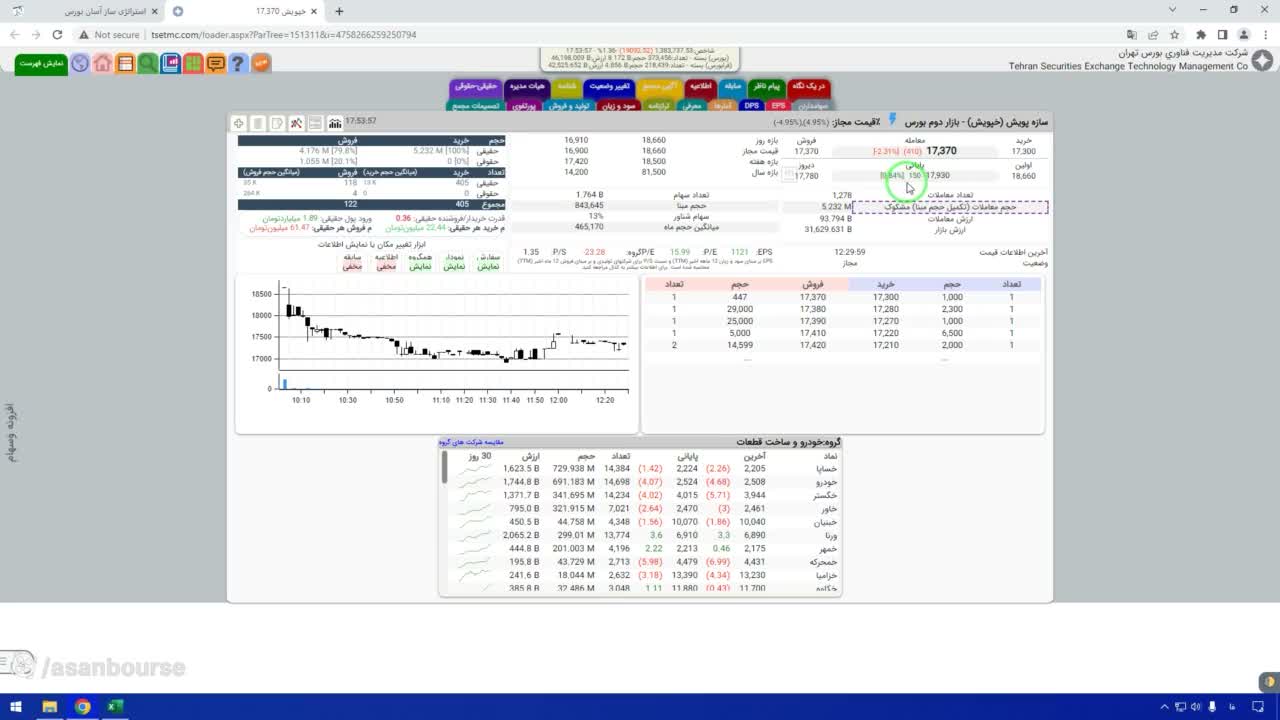Switch to the حقیقی-حقوقی tab

[475, 87]
